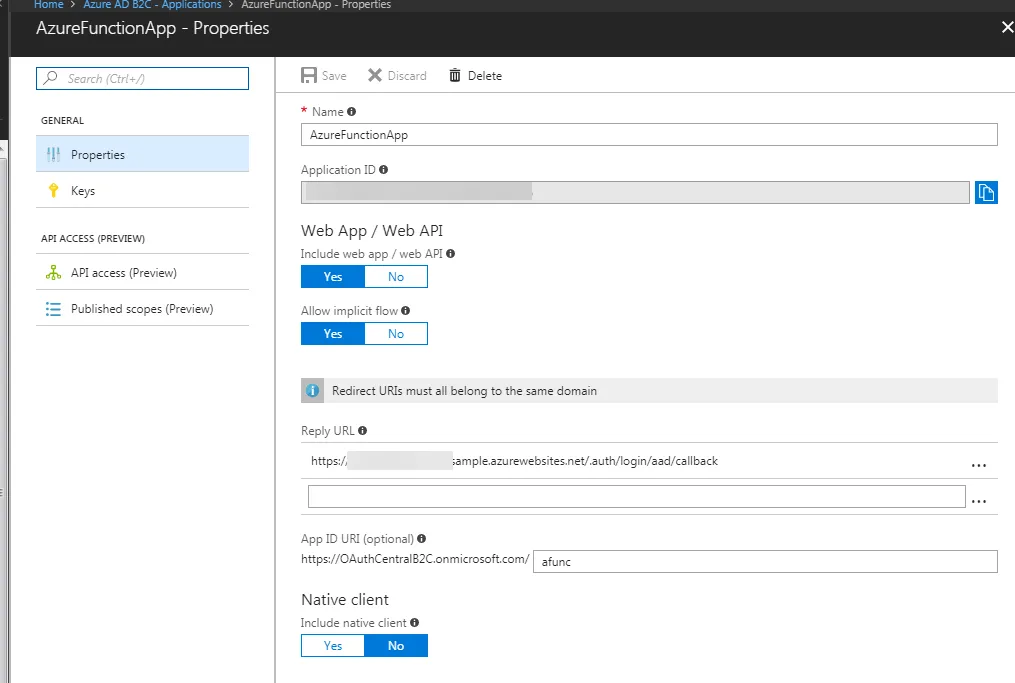Click info icon beside App ID URI
1015x683 pixels.
tap(422, 539)
